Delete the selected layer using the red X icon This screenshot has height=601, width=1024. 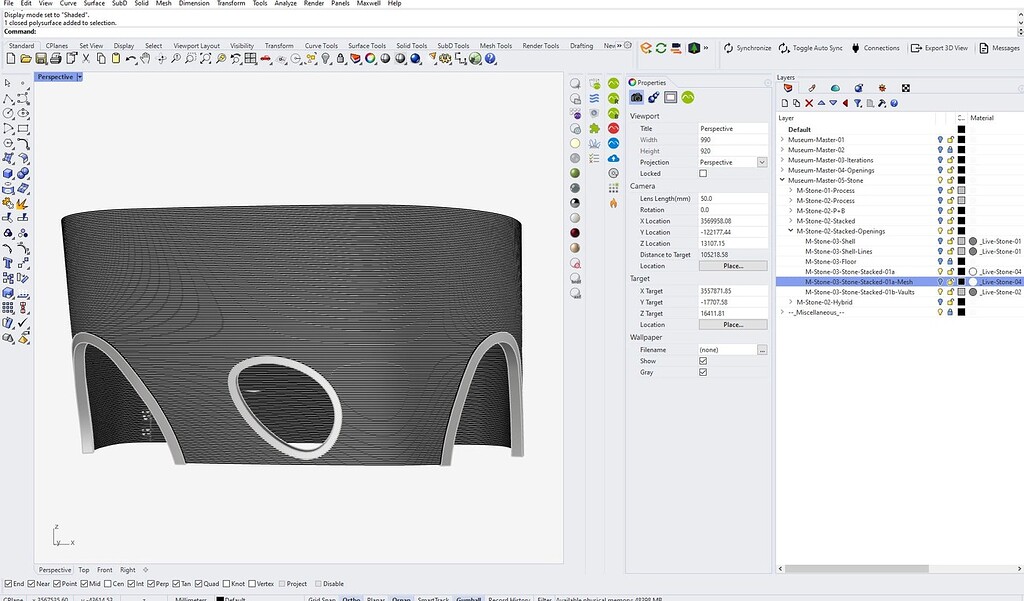click(809, 103)
